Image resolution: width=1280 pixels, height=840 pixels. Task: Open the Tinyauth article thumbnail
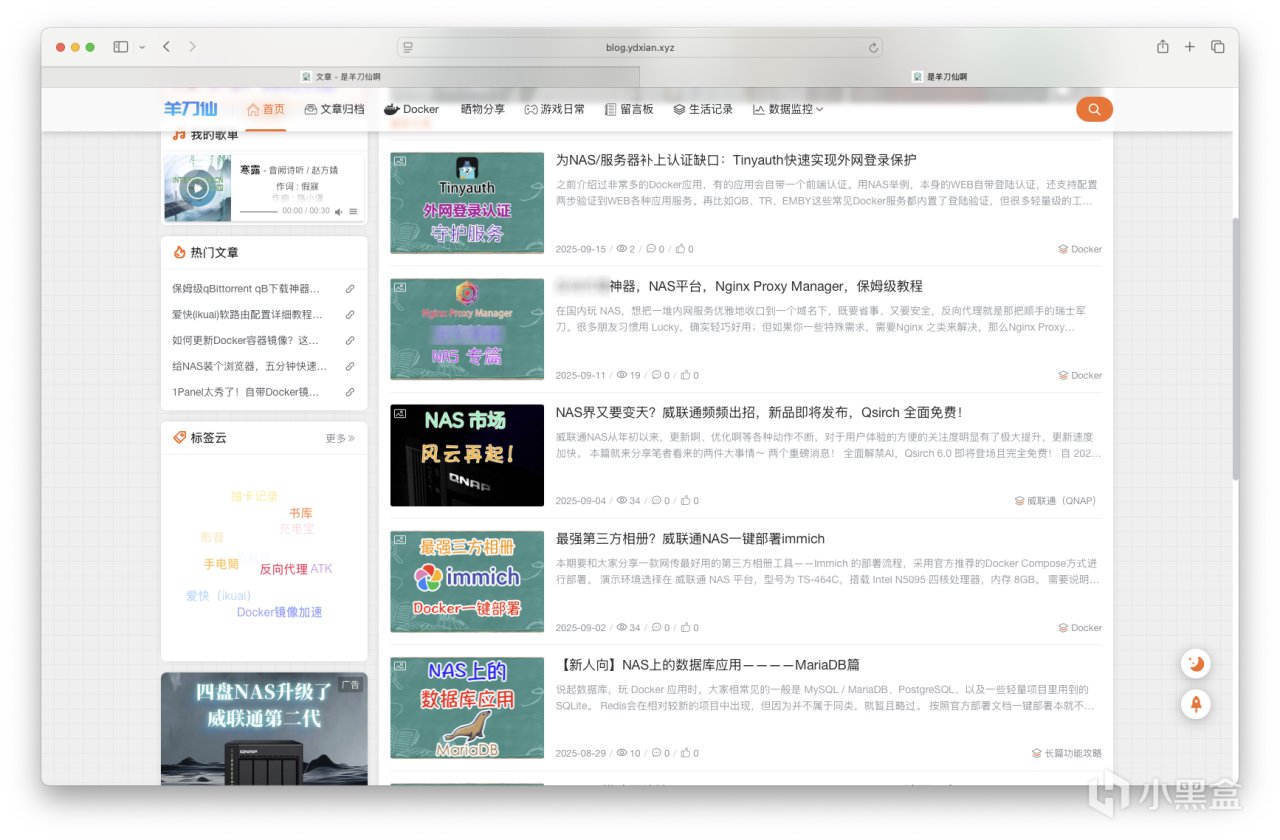(x=467, y=203)
